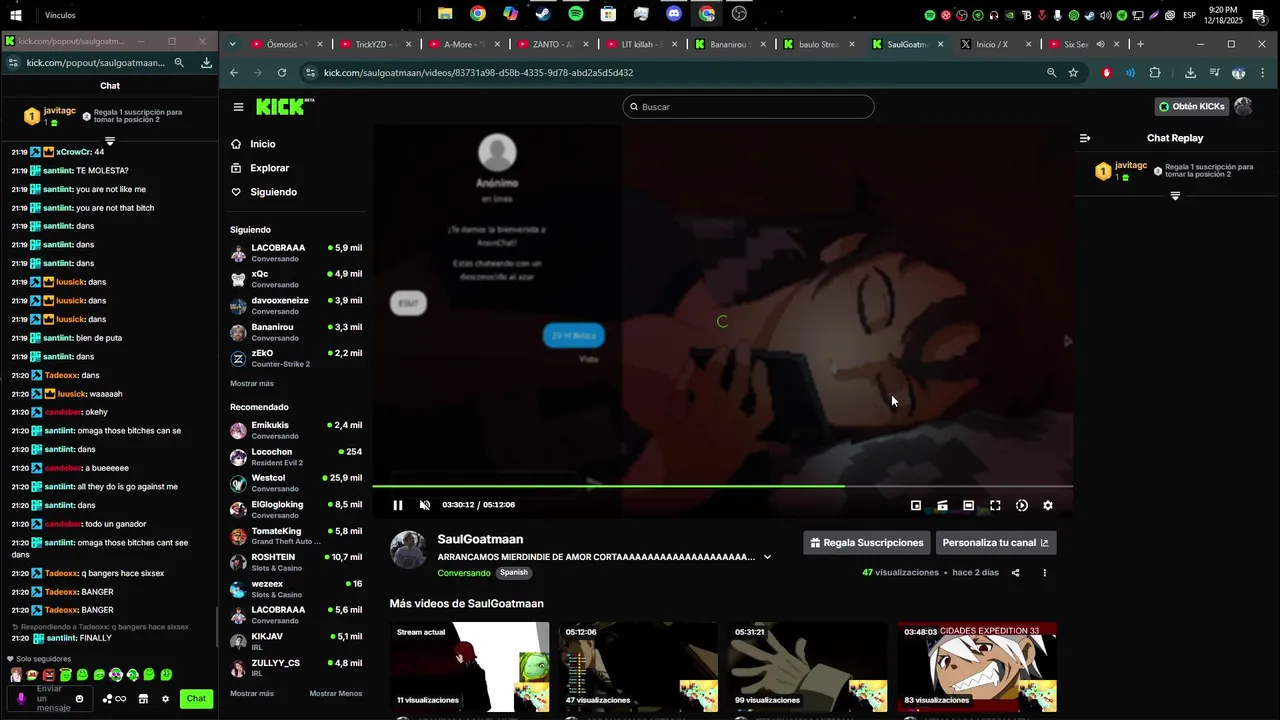Viewport: 1280px width, 720px height.
Task: Open video more-options three dots
Action: 1044,573
